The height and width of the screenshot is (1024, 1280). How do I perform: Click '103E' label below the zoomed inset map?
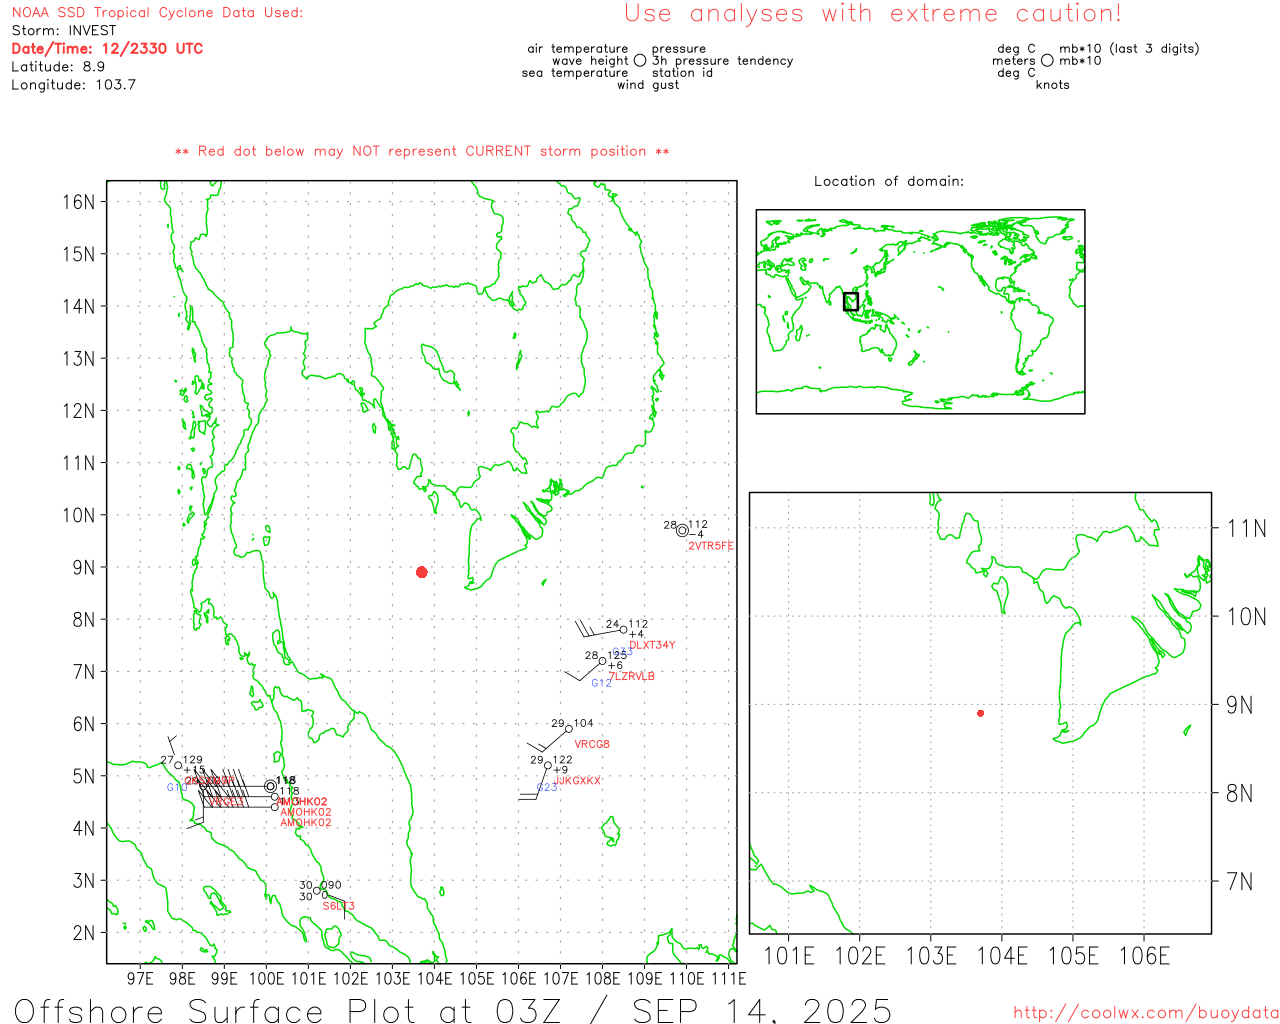coord(931,956)
